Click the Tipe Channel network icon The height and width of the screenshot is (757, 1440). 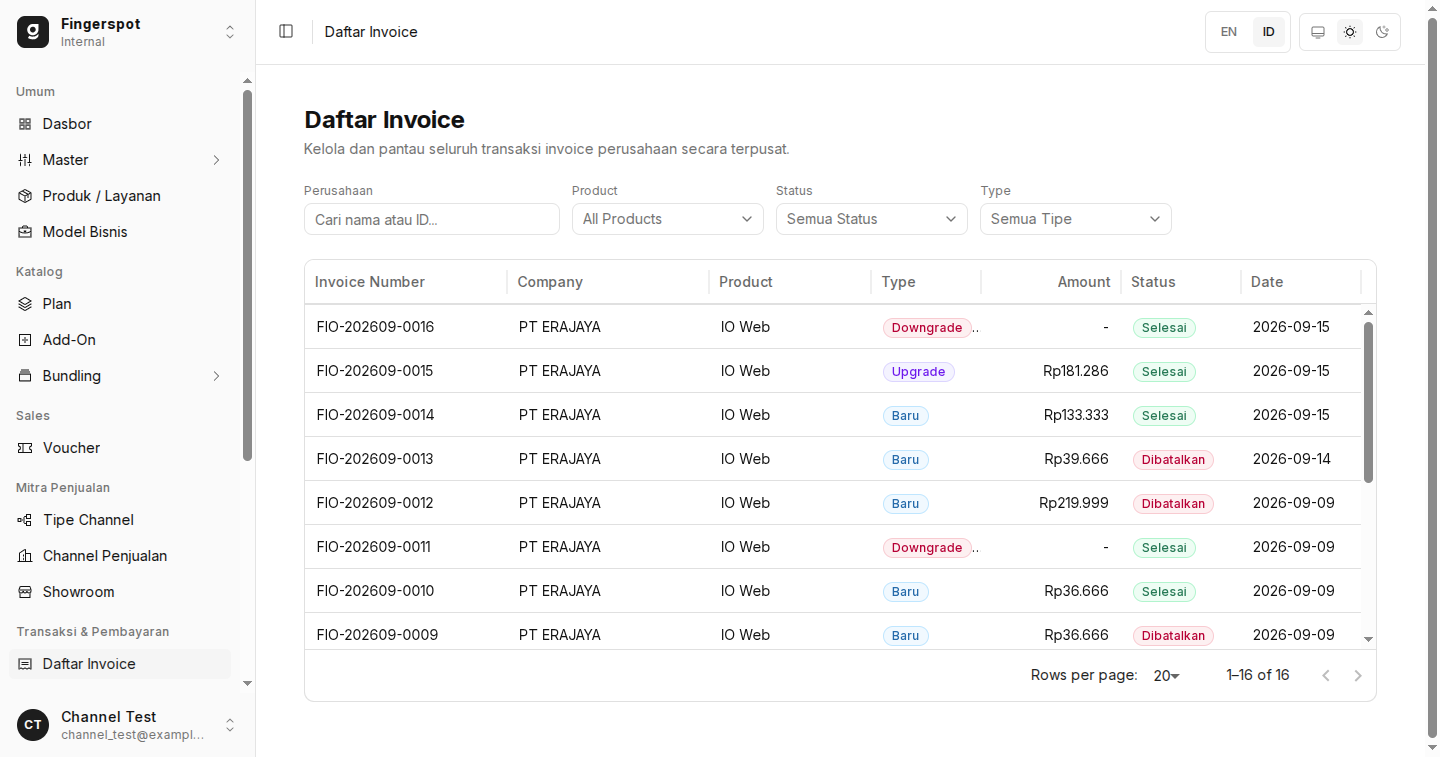25,520
